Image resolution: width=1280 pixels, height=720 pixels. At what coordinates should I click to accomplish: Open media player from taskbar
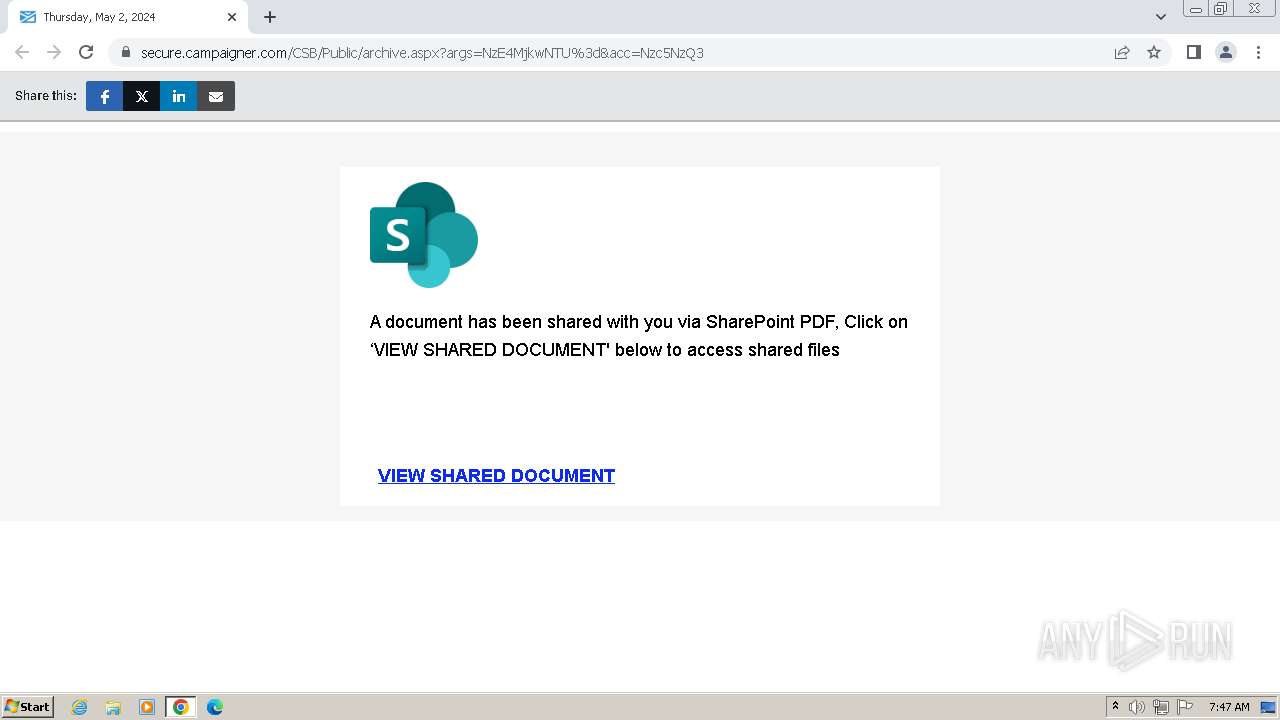point(147,707)
